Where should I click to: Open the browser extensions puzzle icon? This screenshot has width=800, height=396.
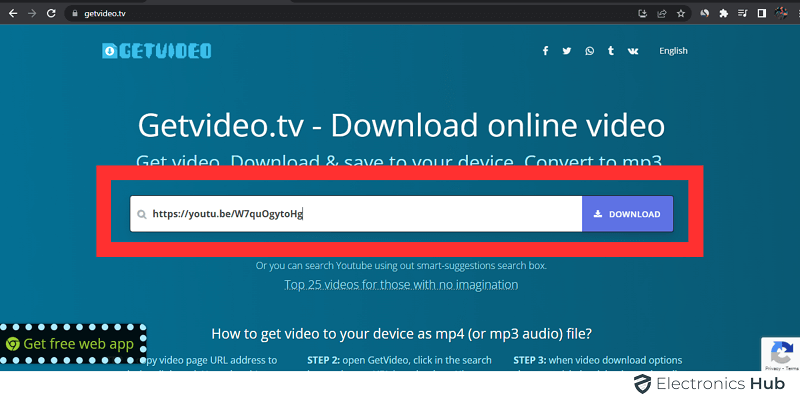(x=723, y=14)
